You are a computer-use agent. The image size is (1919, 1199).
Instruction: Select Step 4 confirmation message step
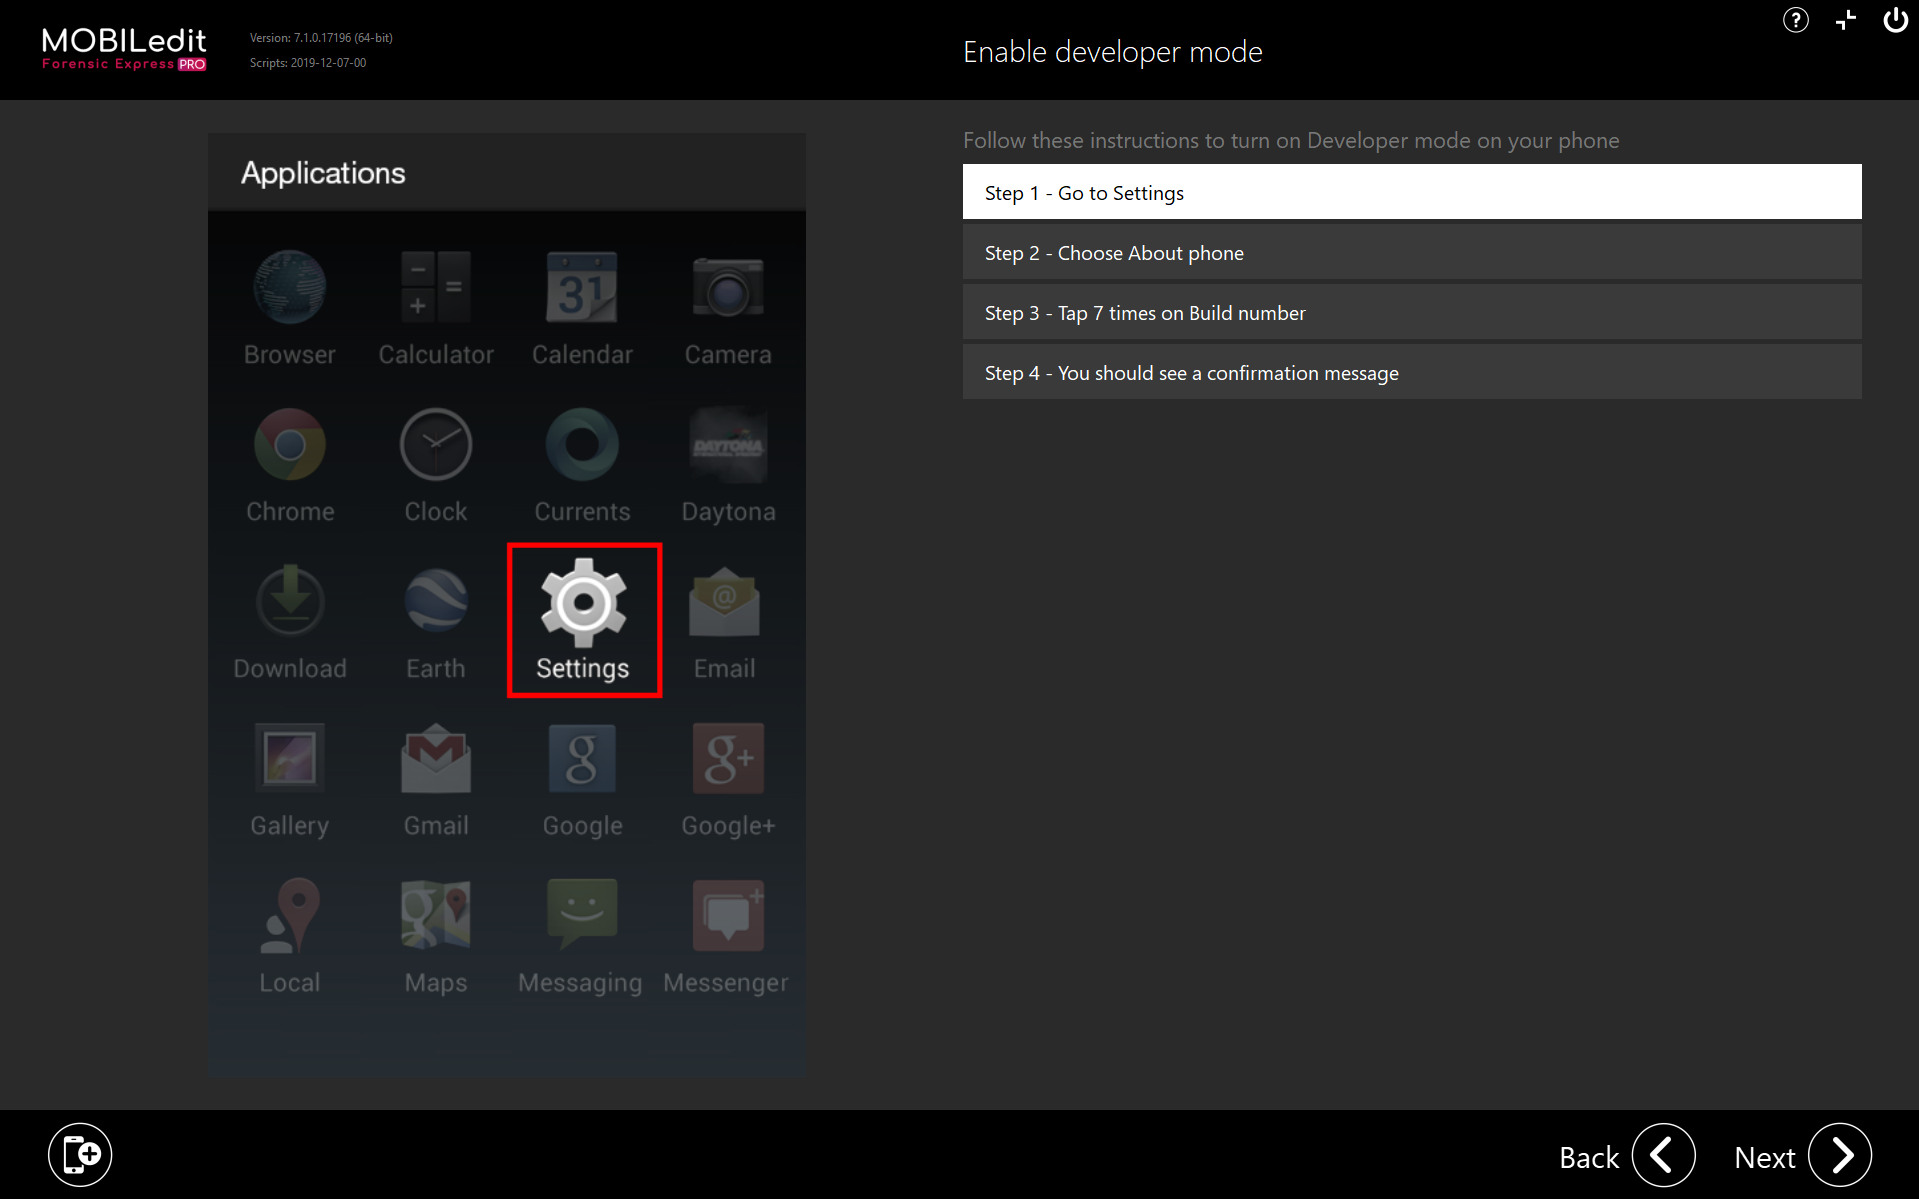pos(1412,372)
